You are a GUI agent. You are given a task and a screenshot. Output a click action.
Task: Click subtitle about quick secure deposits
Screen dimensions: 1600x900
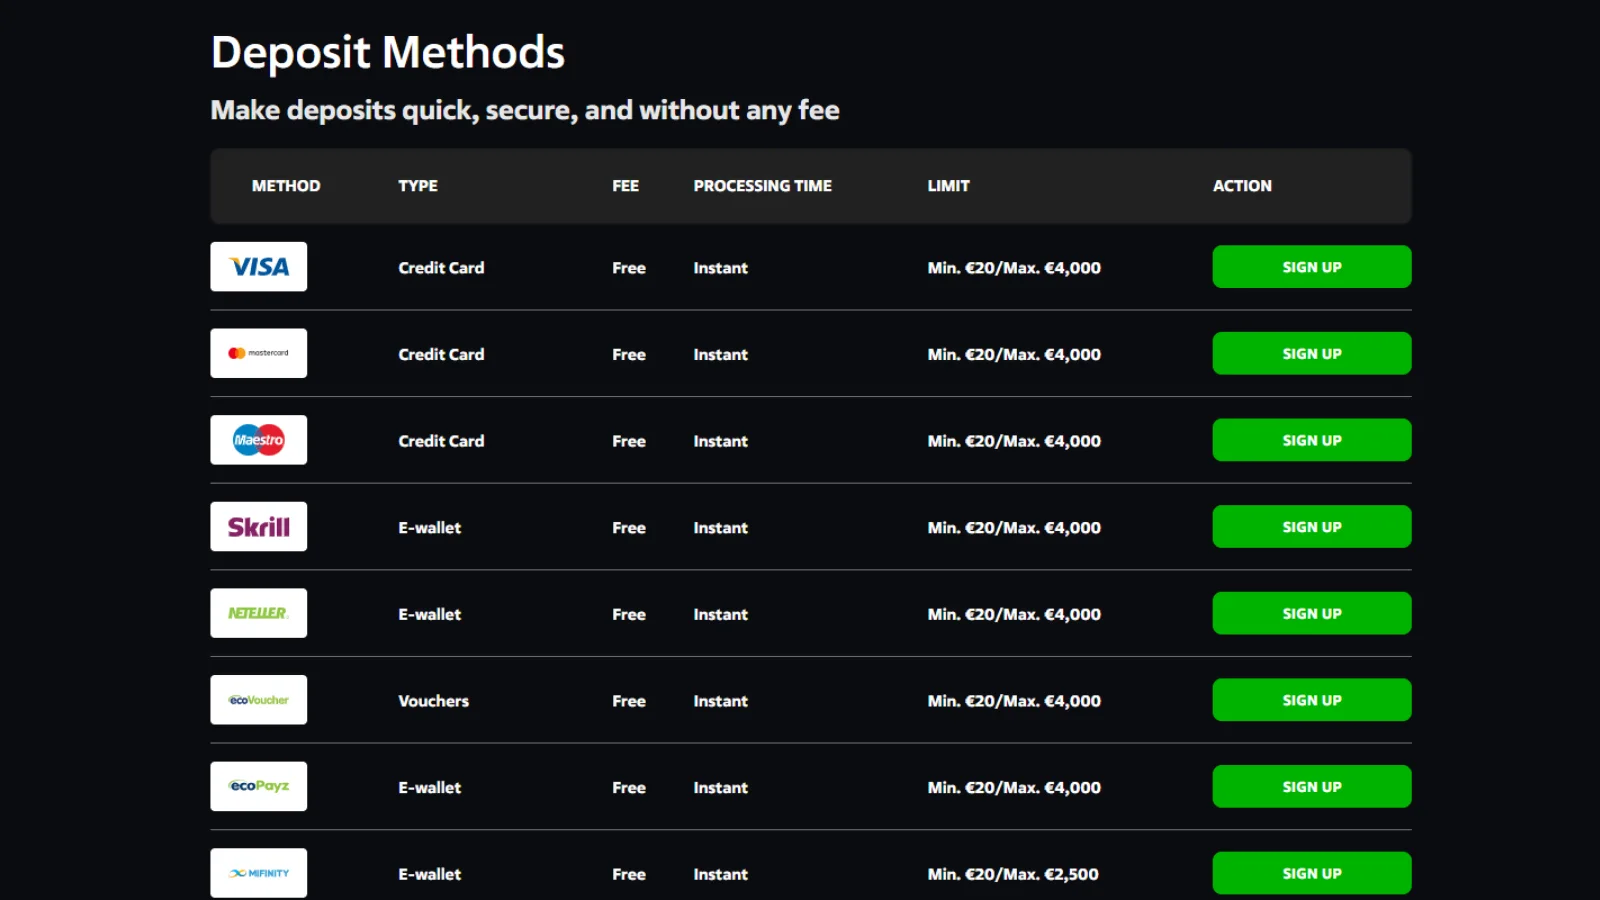click(525, 110)
